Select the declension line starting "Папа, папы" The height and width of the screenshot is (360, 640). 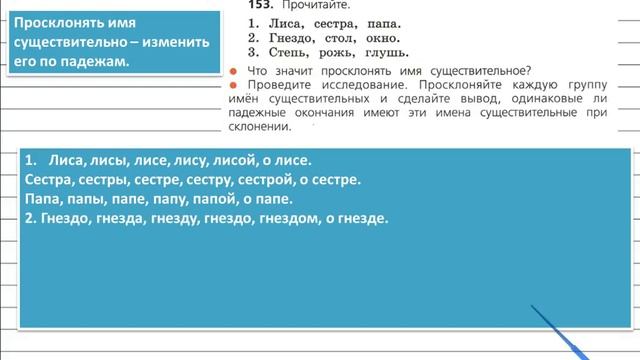coord(159,199)
